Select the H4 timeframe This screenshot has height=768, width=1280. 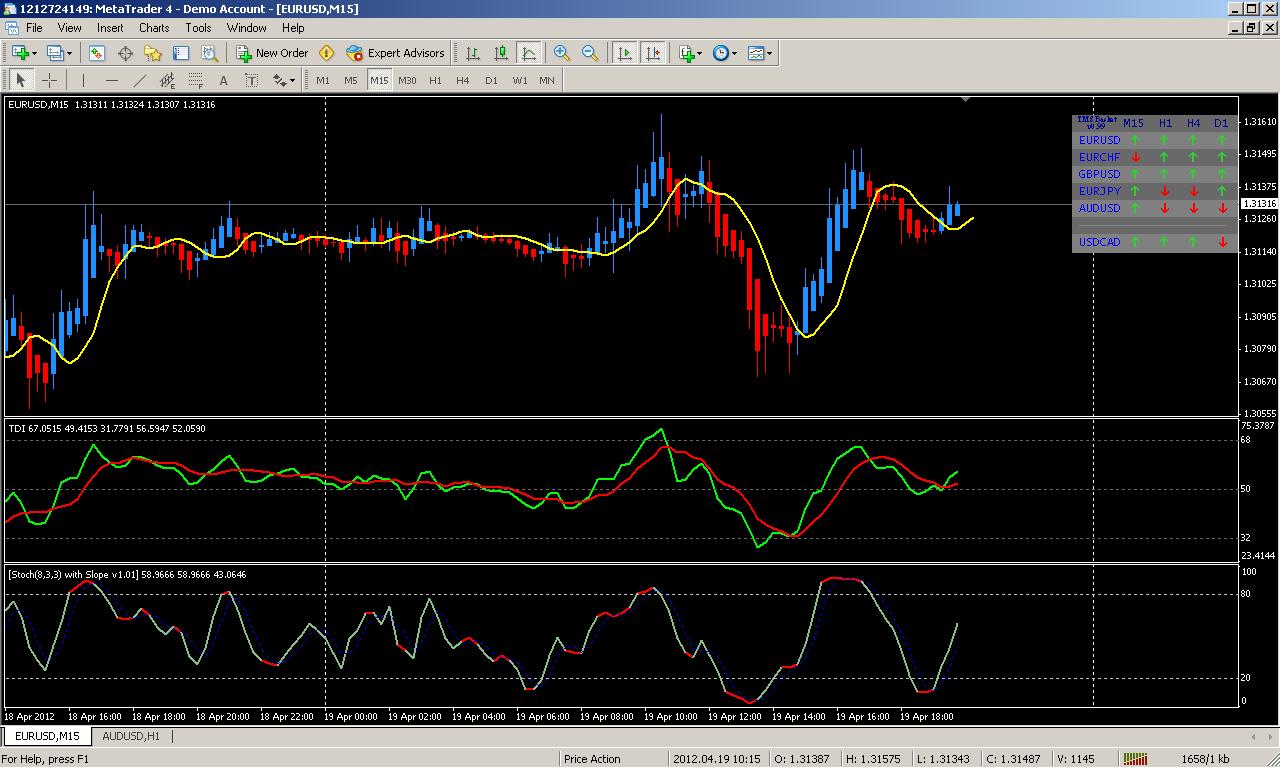[462, 80]
